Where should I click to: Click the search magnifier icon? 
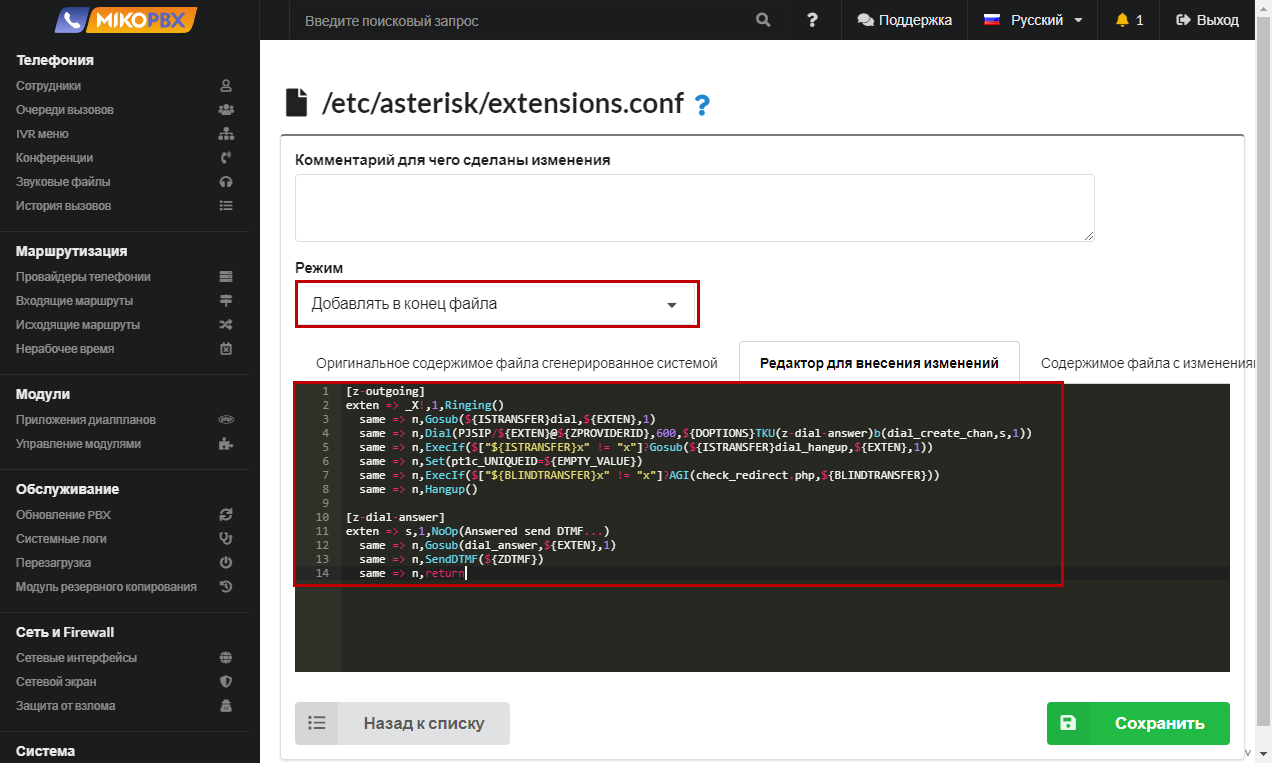763,20
